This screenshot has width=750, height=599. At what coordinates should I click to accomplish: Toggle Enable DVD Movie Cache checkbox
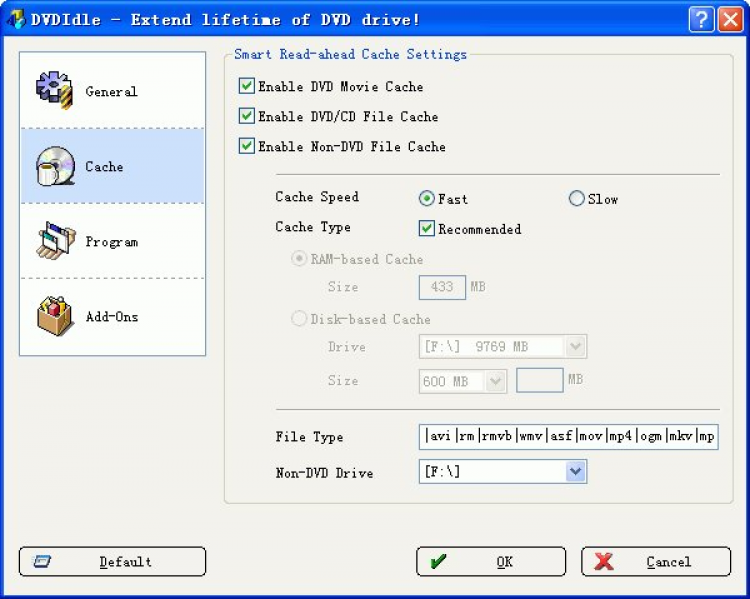point(246,86)
